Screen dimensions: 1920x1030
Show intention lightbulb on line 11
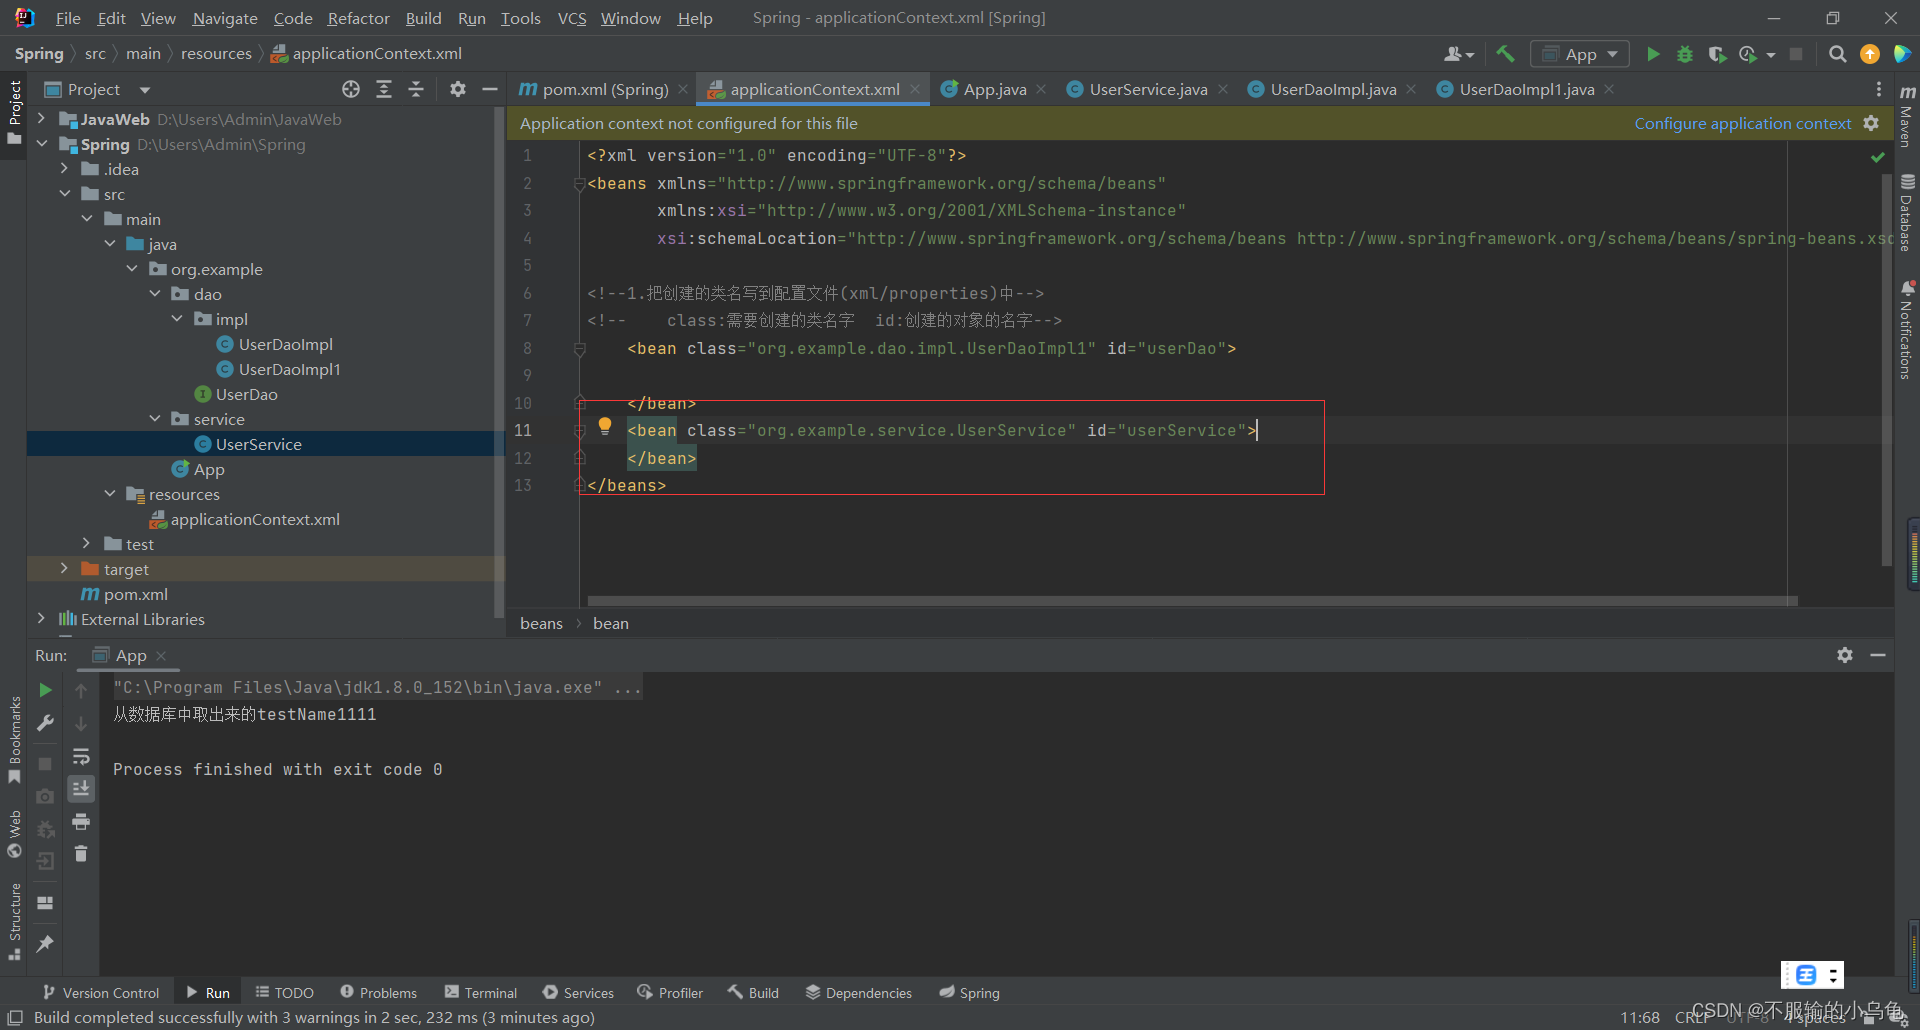(x=605, y=426)
